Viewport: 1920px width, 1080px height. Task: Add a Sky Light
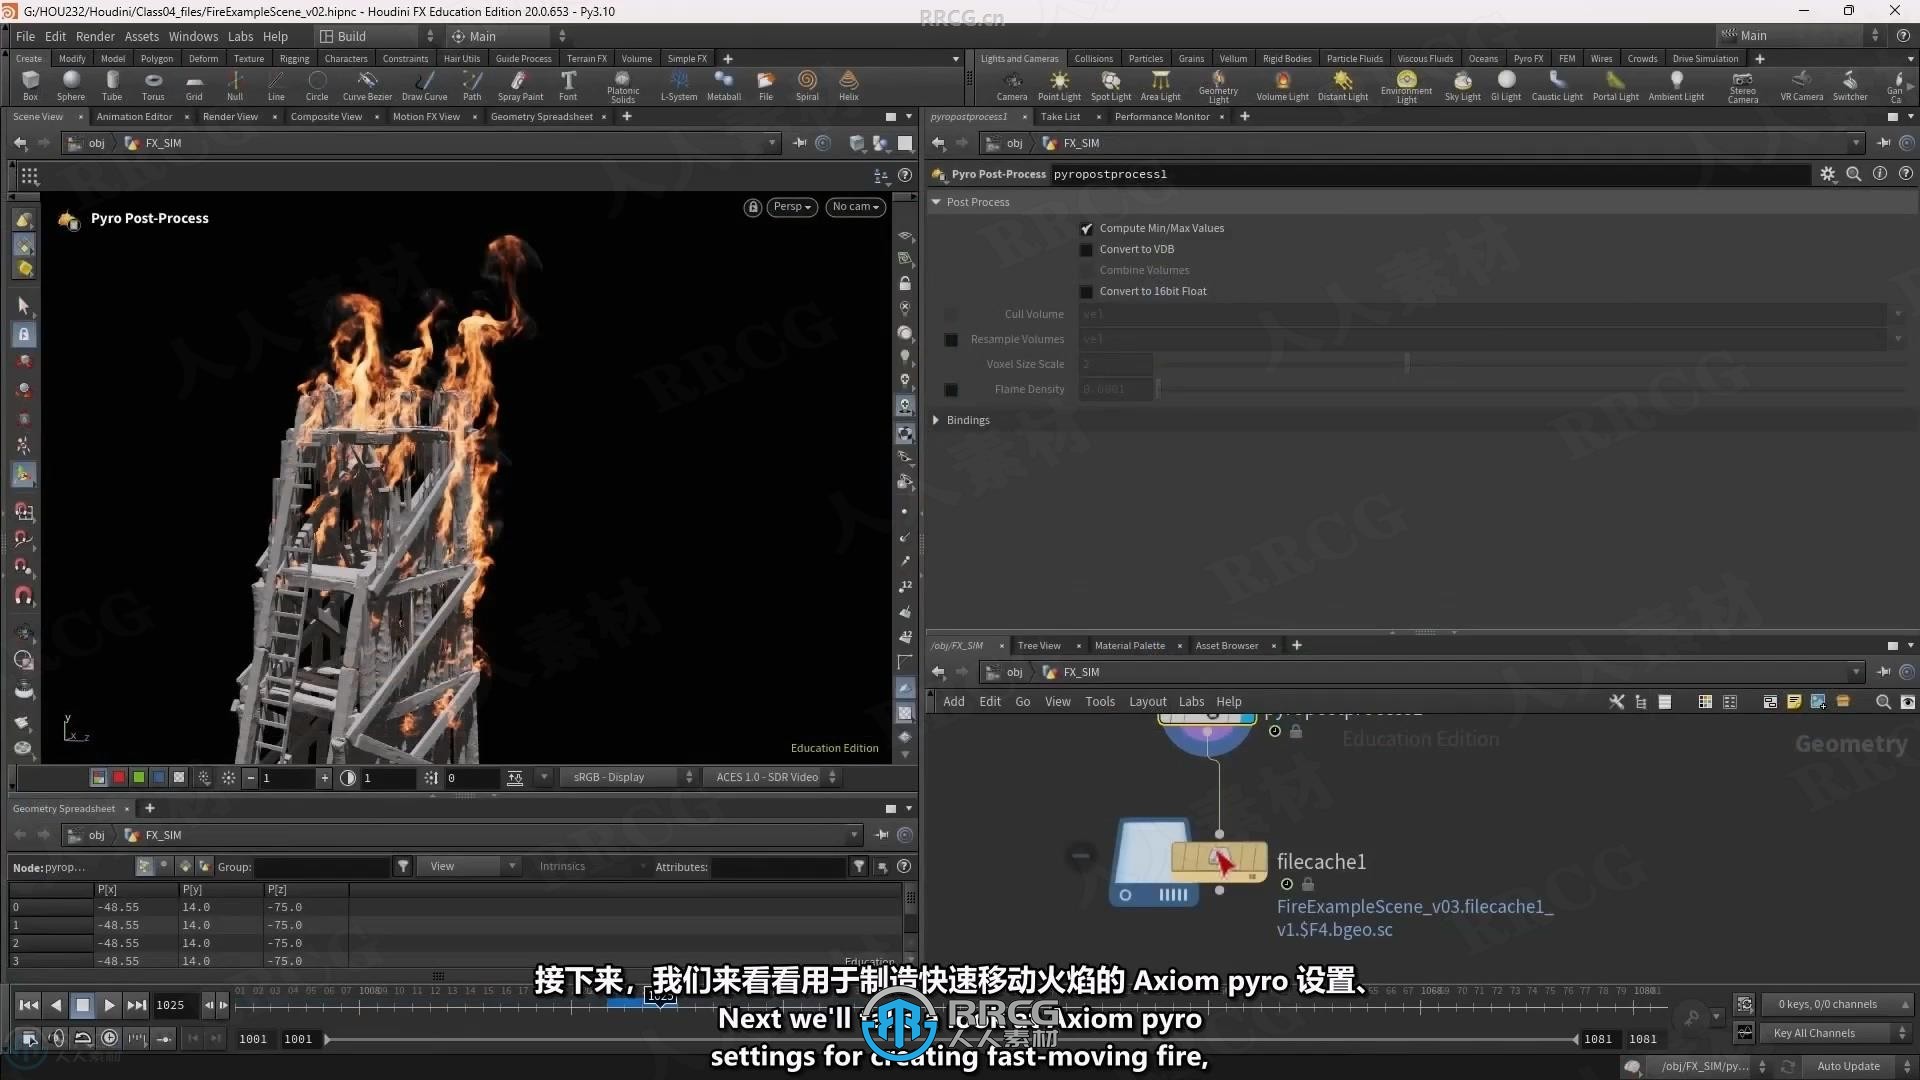pos(1463,85)
